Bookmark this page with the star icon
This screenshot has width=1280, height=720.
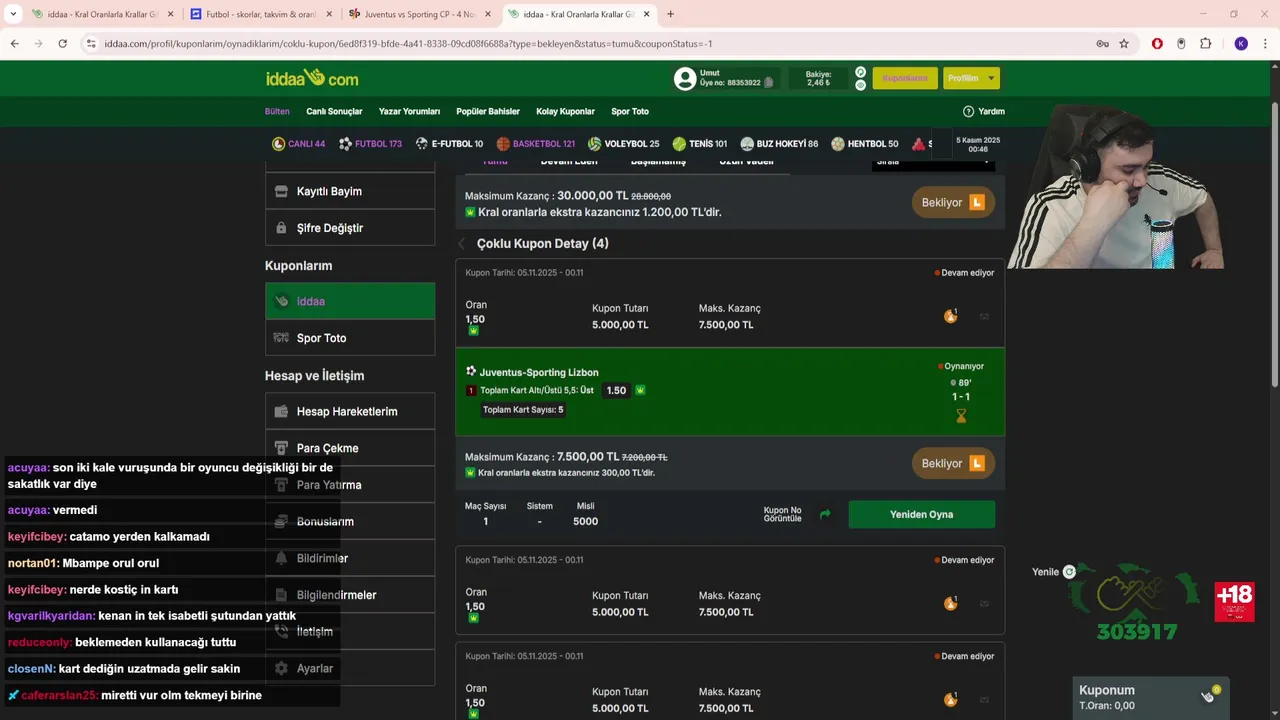[x=1124, y=44]
